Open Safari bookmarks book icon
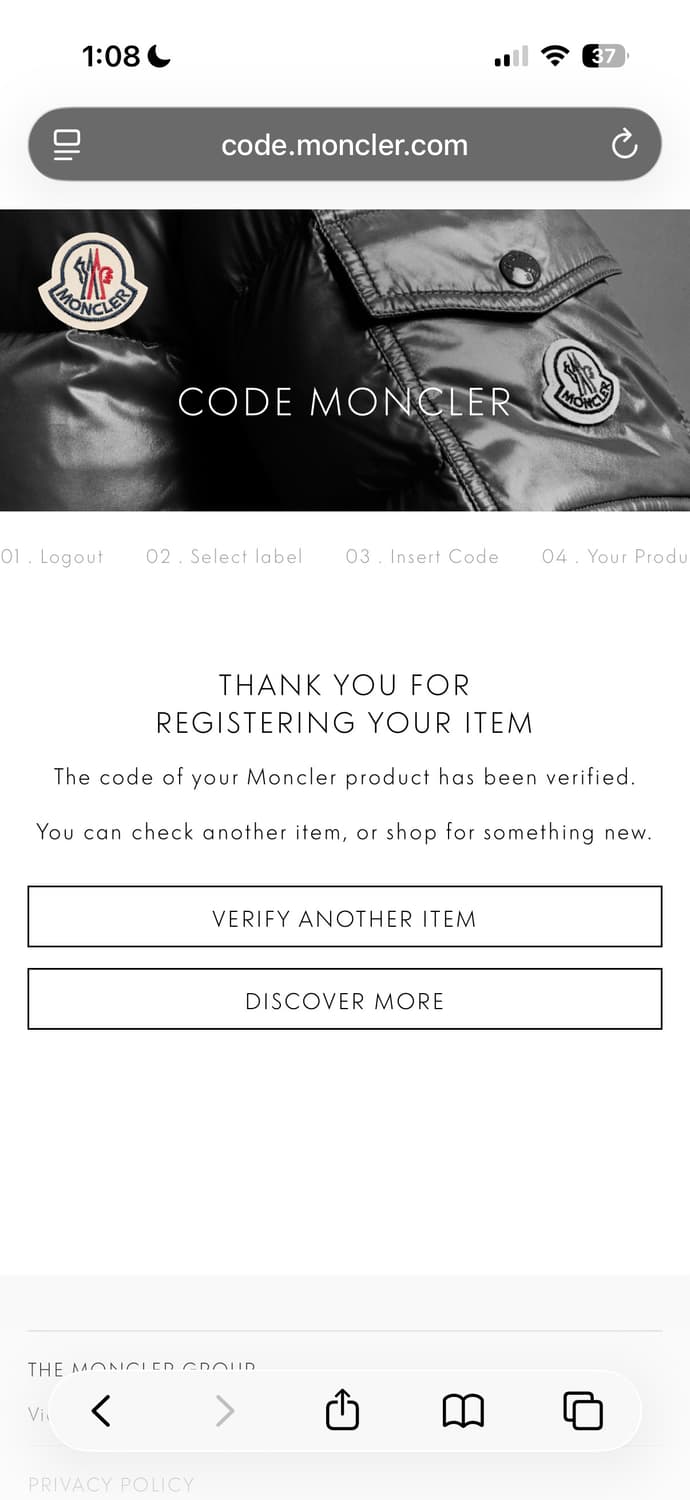This screenshot has height=1500, width=690. (463, 1411)
